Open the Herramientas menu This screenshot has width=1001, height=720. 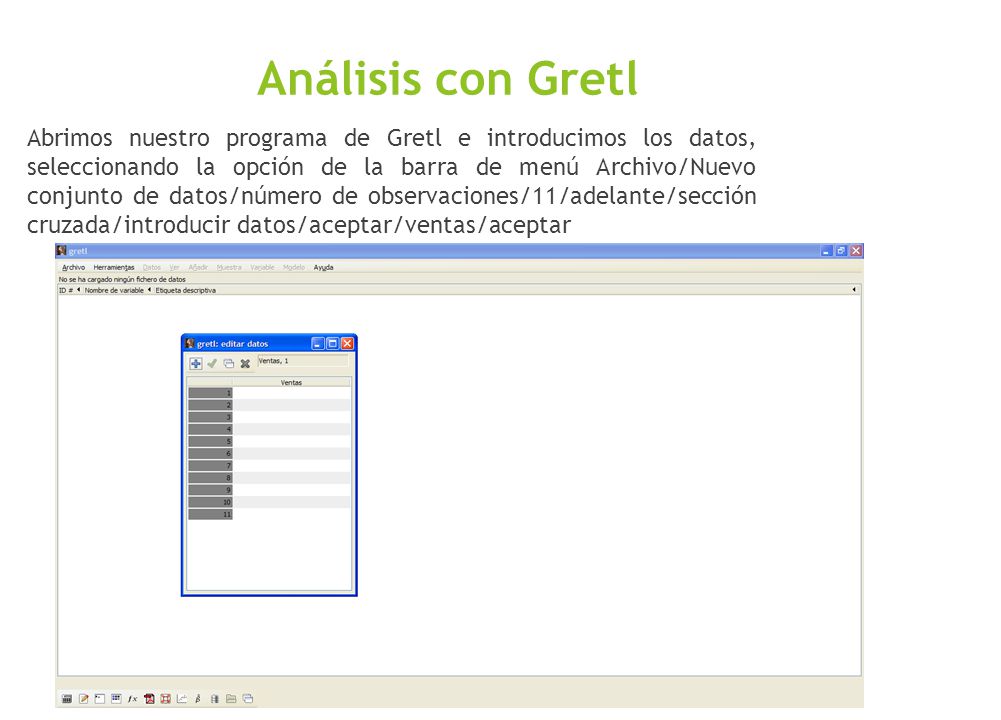point(114,267)
